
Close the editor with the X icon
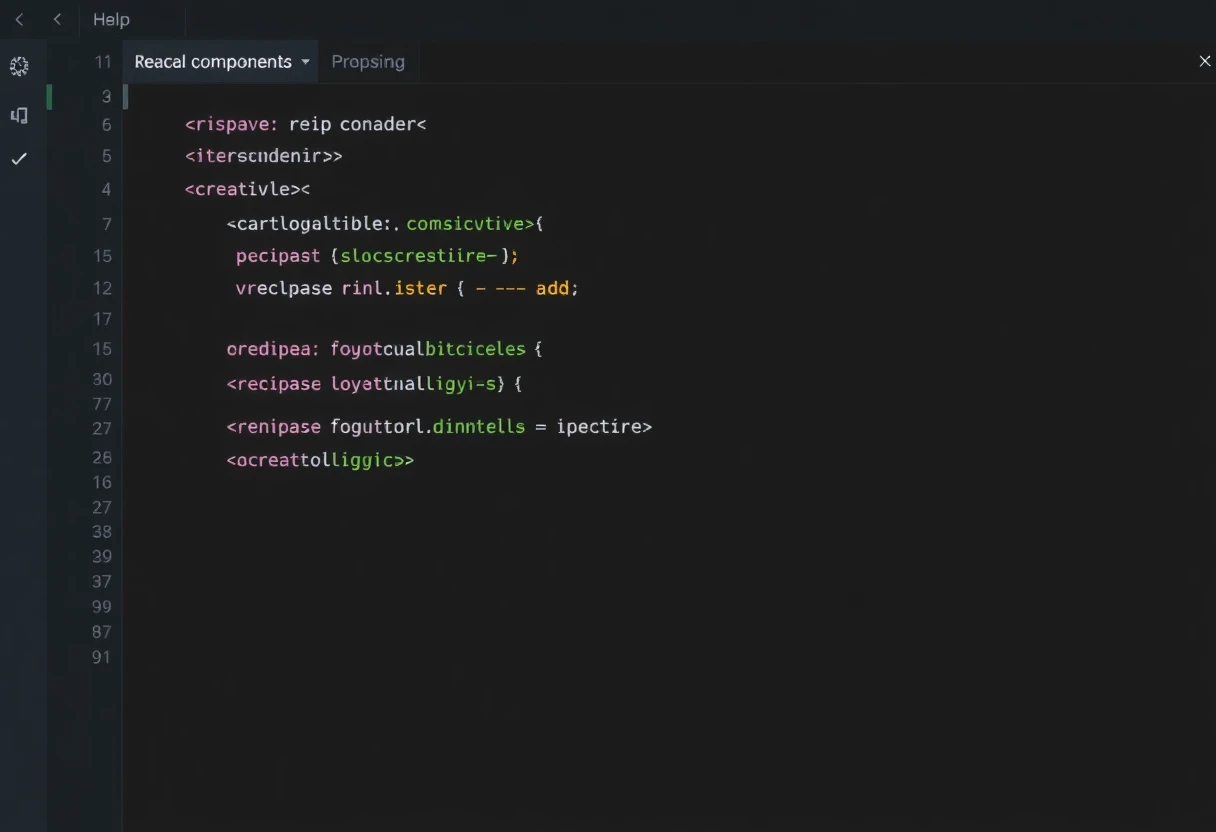point(1204,62)
